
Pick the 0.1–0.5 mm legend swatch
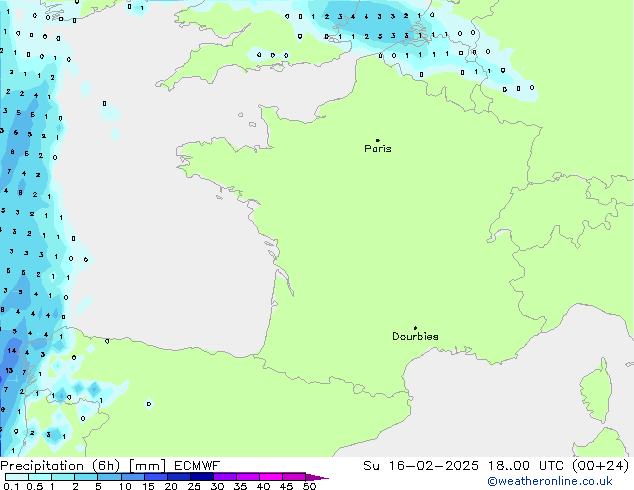coord(17,477)
